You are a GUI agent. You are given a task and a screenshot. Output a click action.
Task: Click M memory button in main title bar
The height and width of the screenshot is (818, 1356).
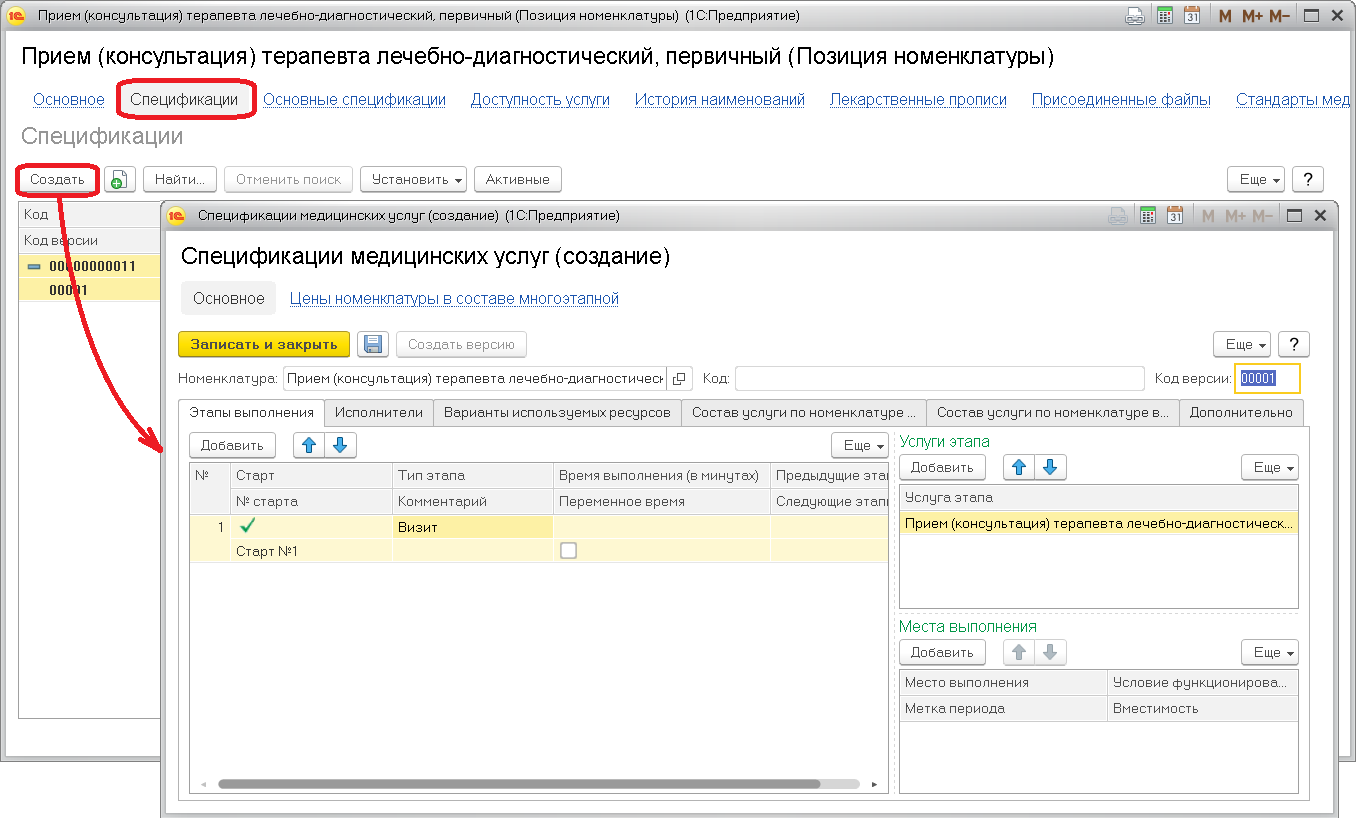[x=1226, y=16]
